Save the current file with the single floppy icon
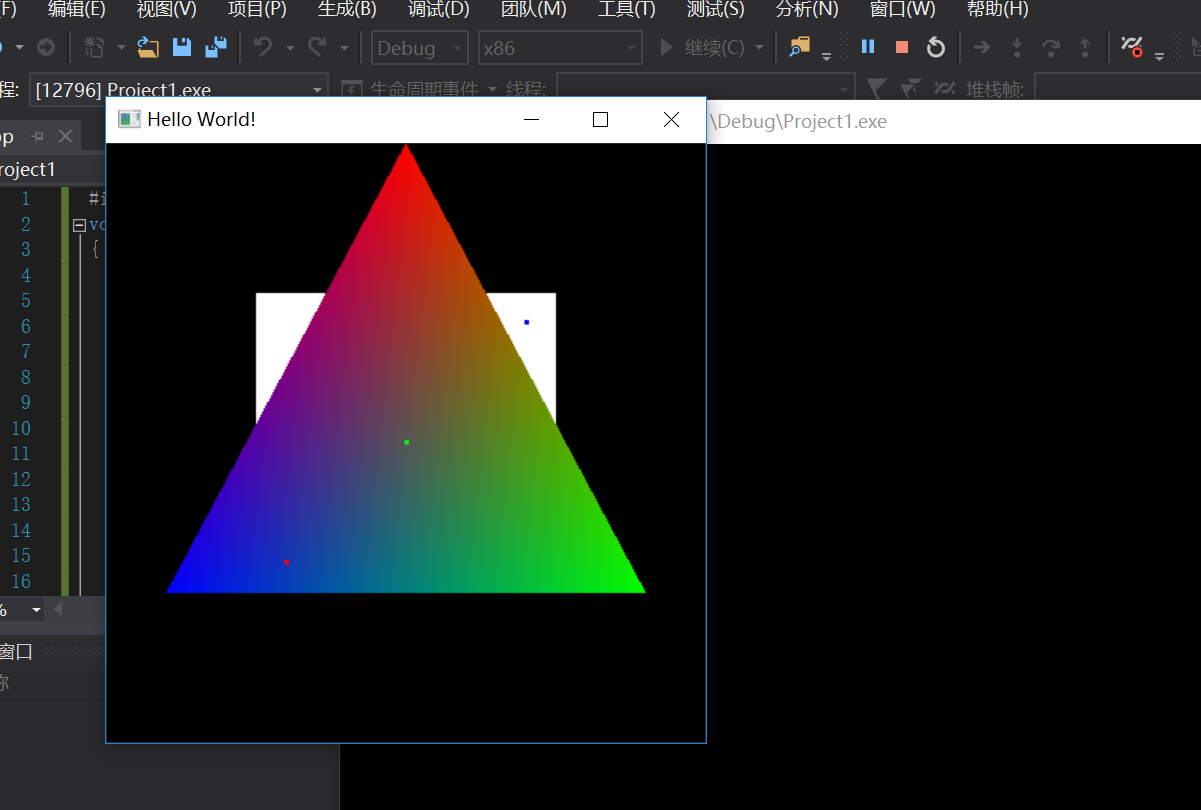This screenshot has height=810, width=1201. pyautogui.click(x=181, y=47)
